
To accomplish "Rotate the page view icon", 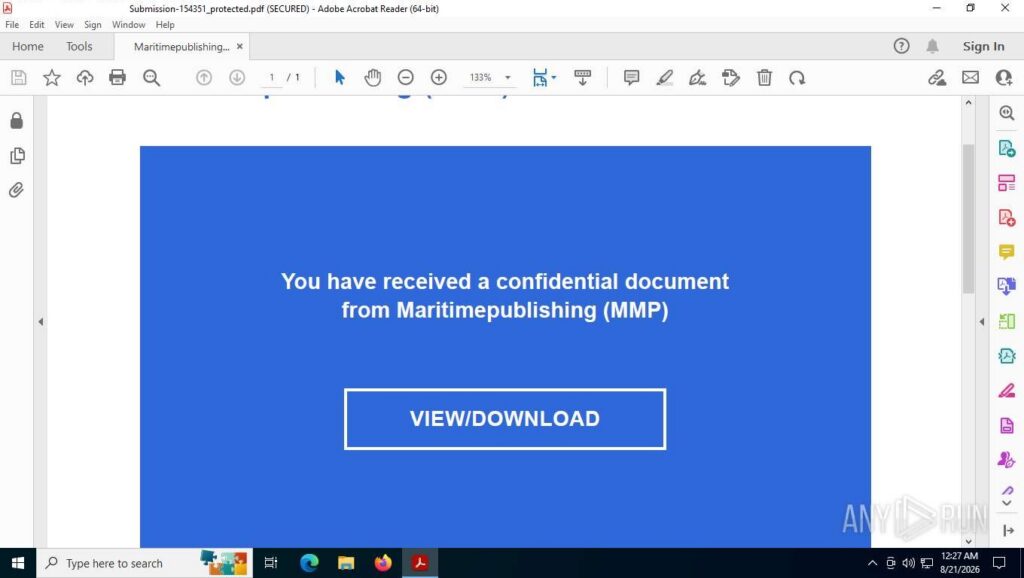I will (797, 78).
